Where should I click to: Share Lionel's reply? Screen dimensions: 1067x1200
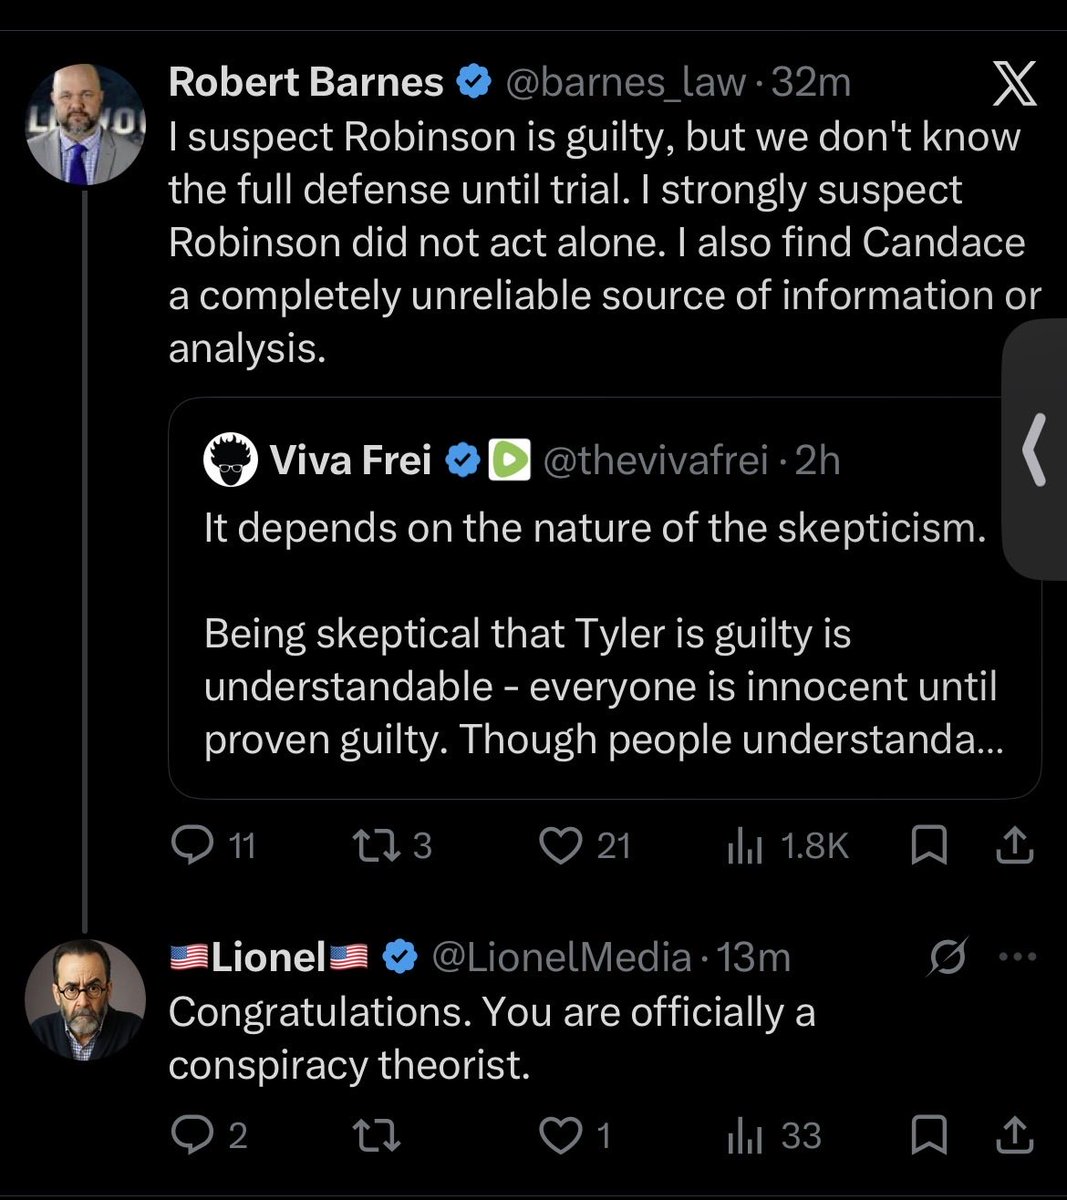click(x=1014, y=1136)
